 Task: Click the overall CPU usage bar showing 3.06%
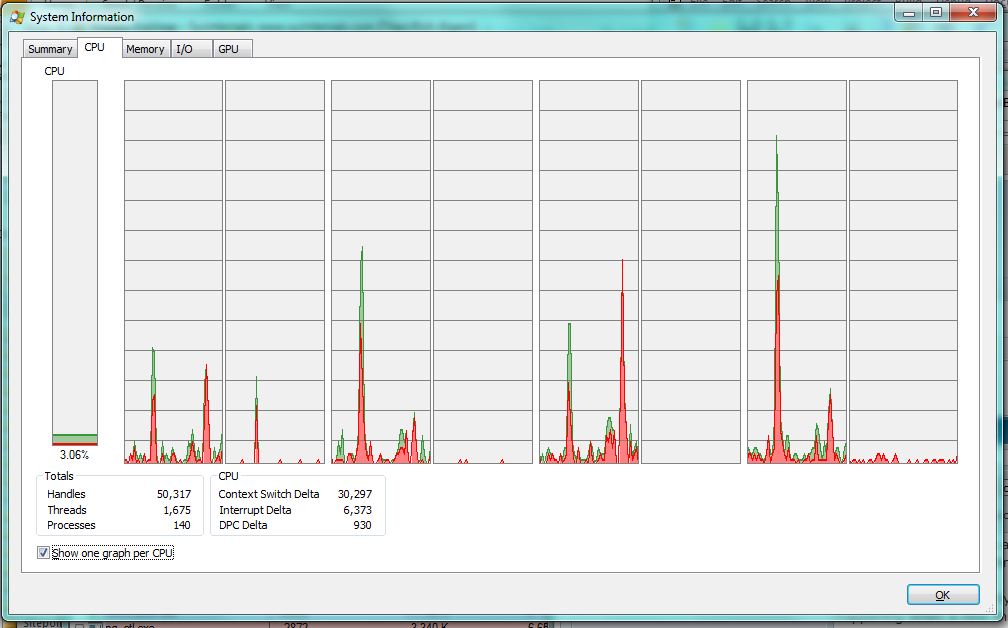pos(75,263)
